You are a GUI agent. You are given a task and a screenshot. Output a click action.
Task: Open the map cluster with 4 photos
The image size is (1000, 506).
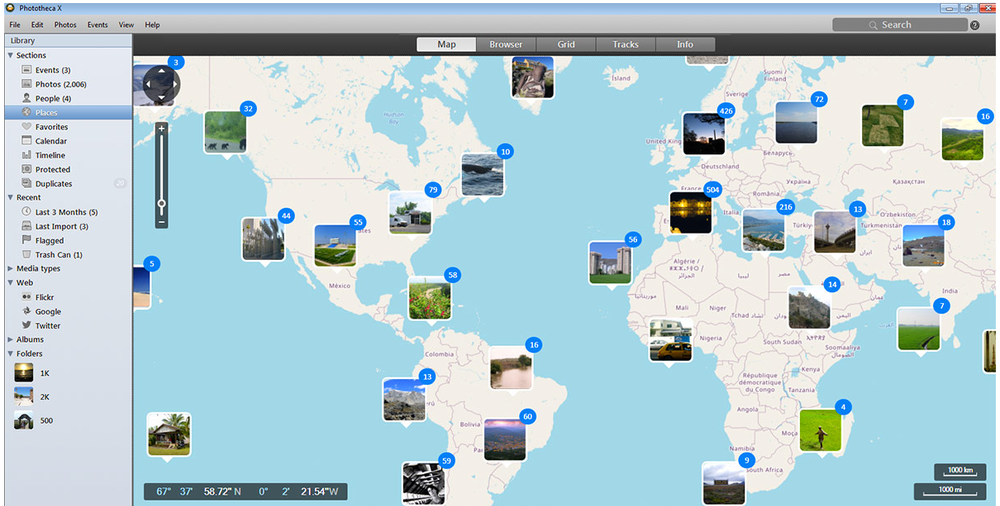coord(821,430)
